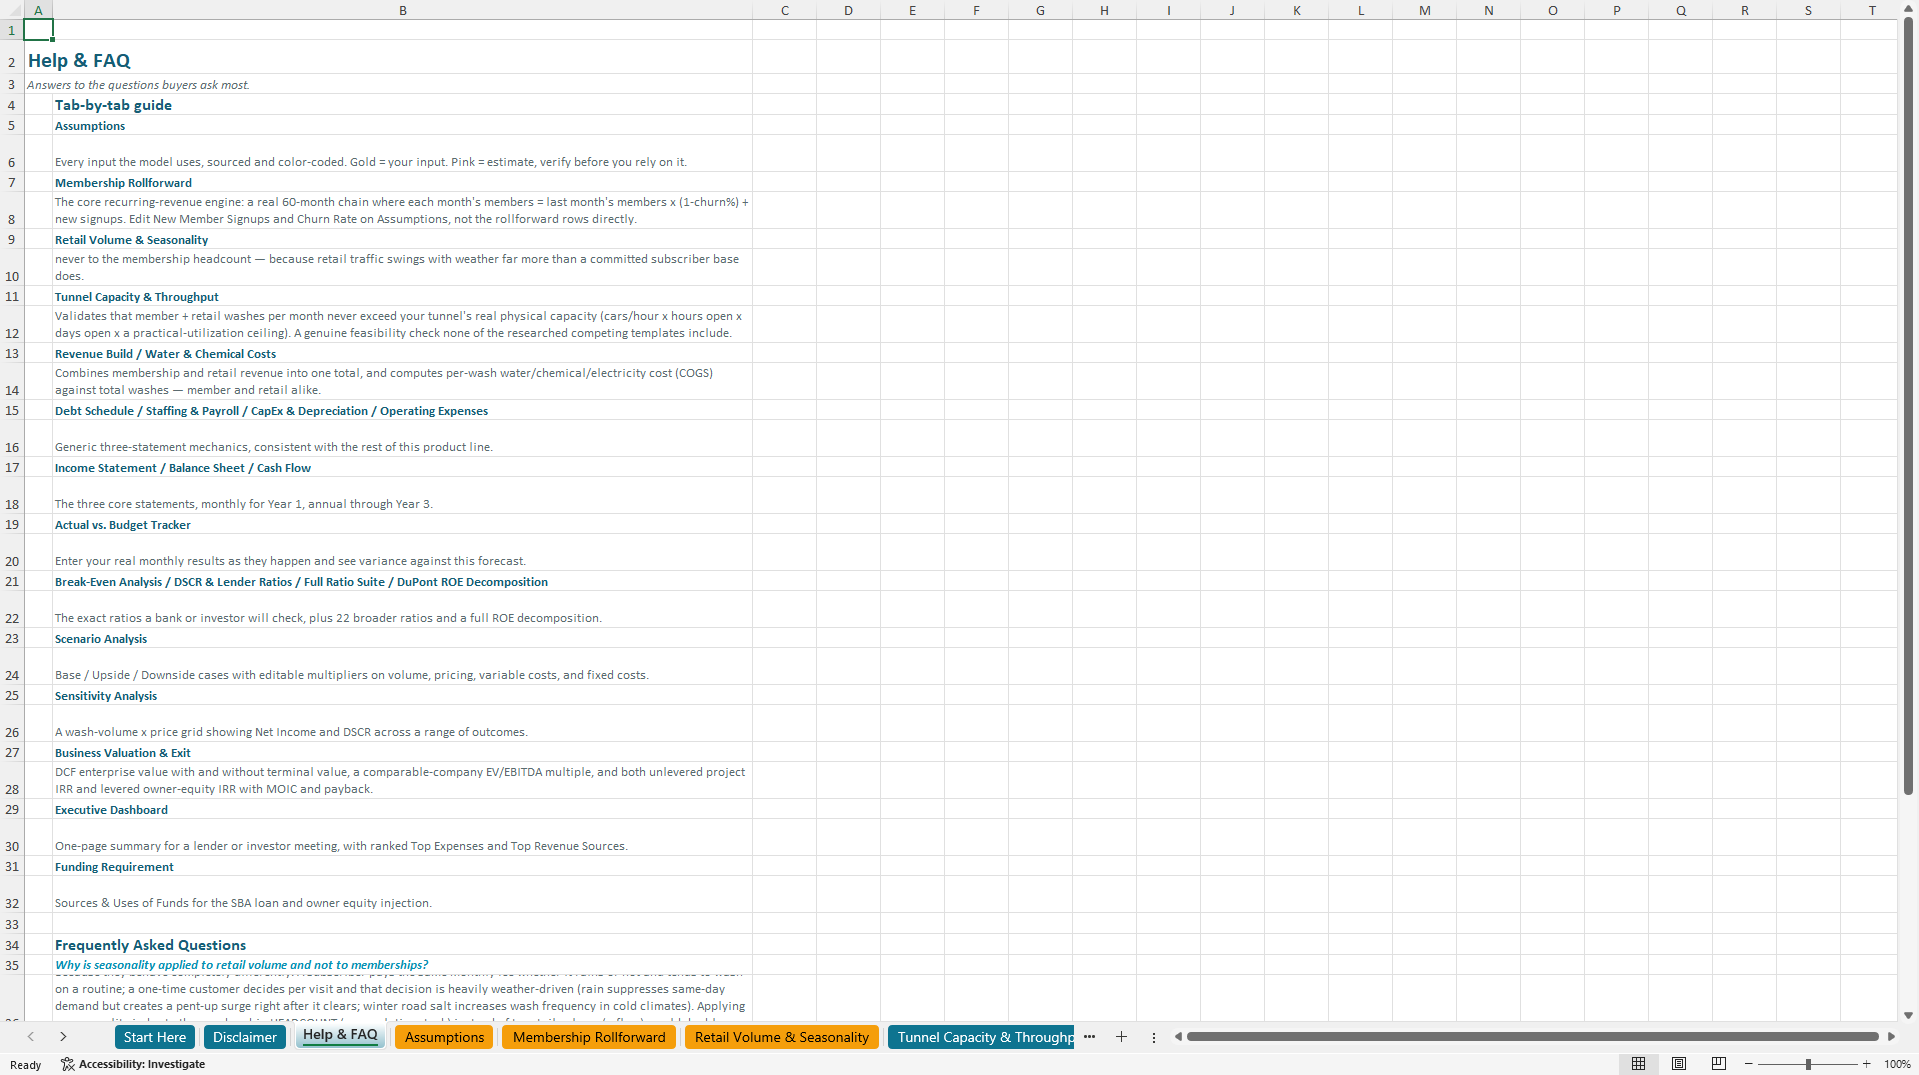Select Income Statement / Balance Sheet heading

pyautogui.click(x=403, y=467)
